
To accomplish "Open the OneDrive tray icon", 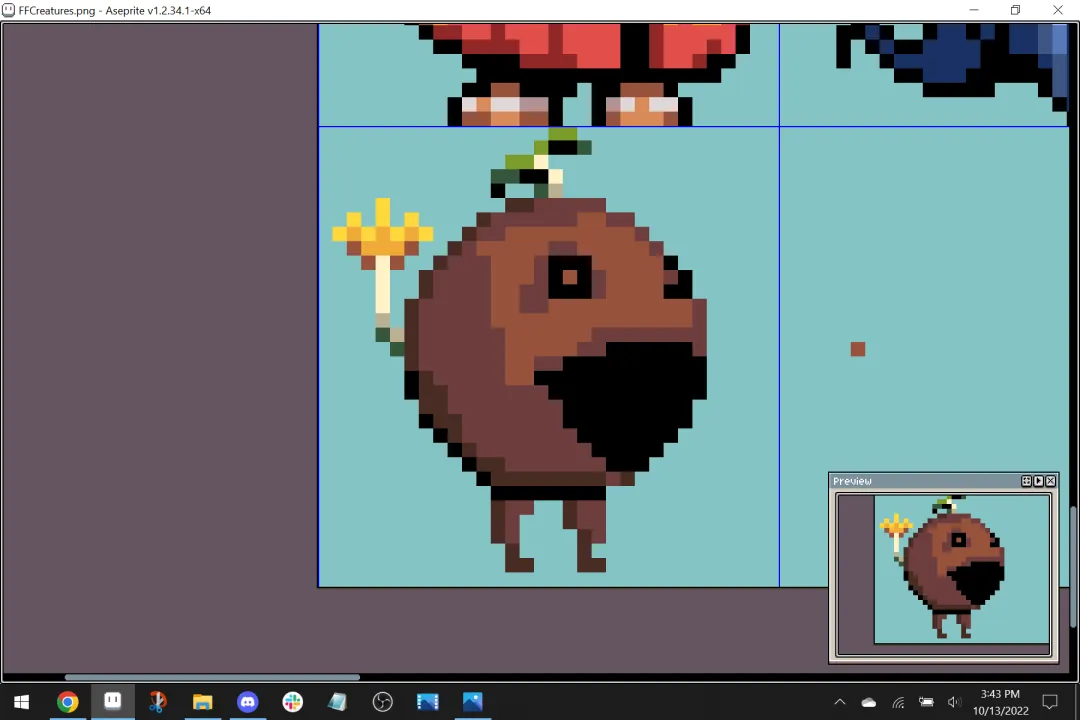I will 869,702.
